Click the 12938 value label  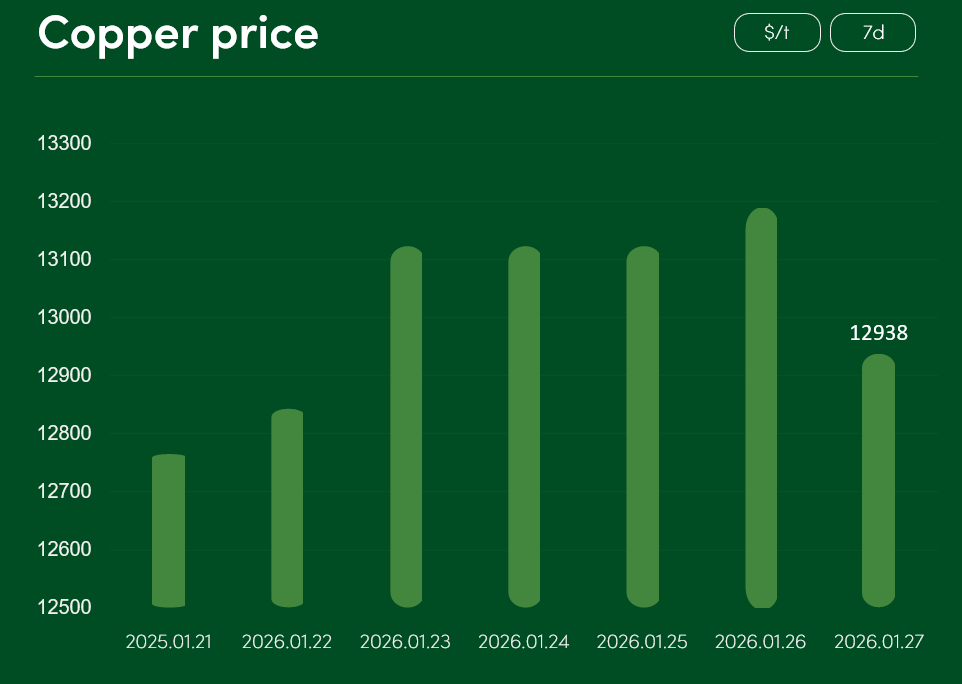pos(878,333)
